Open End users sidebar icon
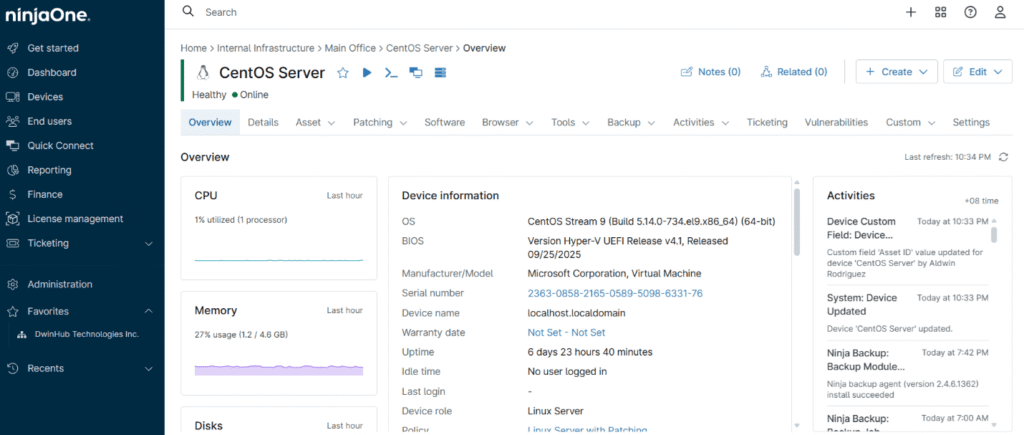Viewport: 1024px width, 435px height. click(x=12, y=121)
